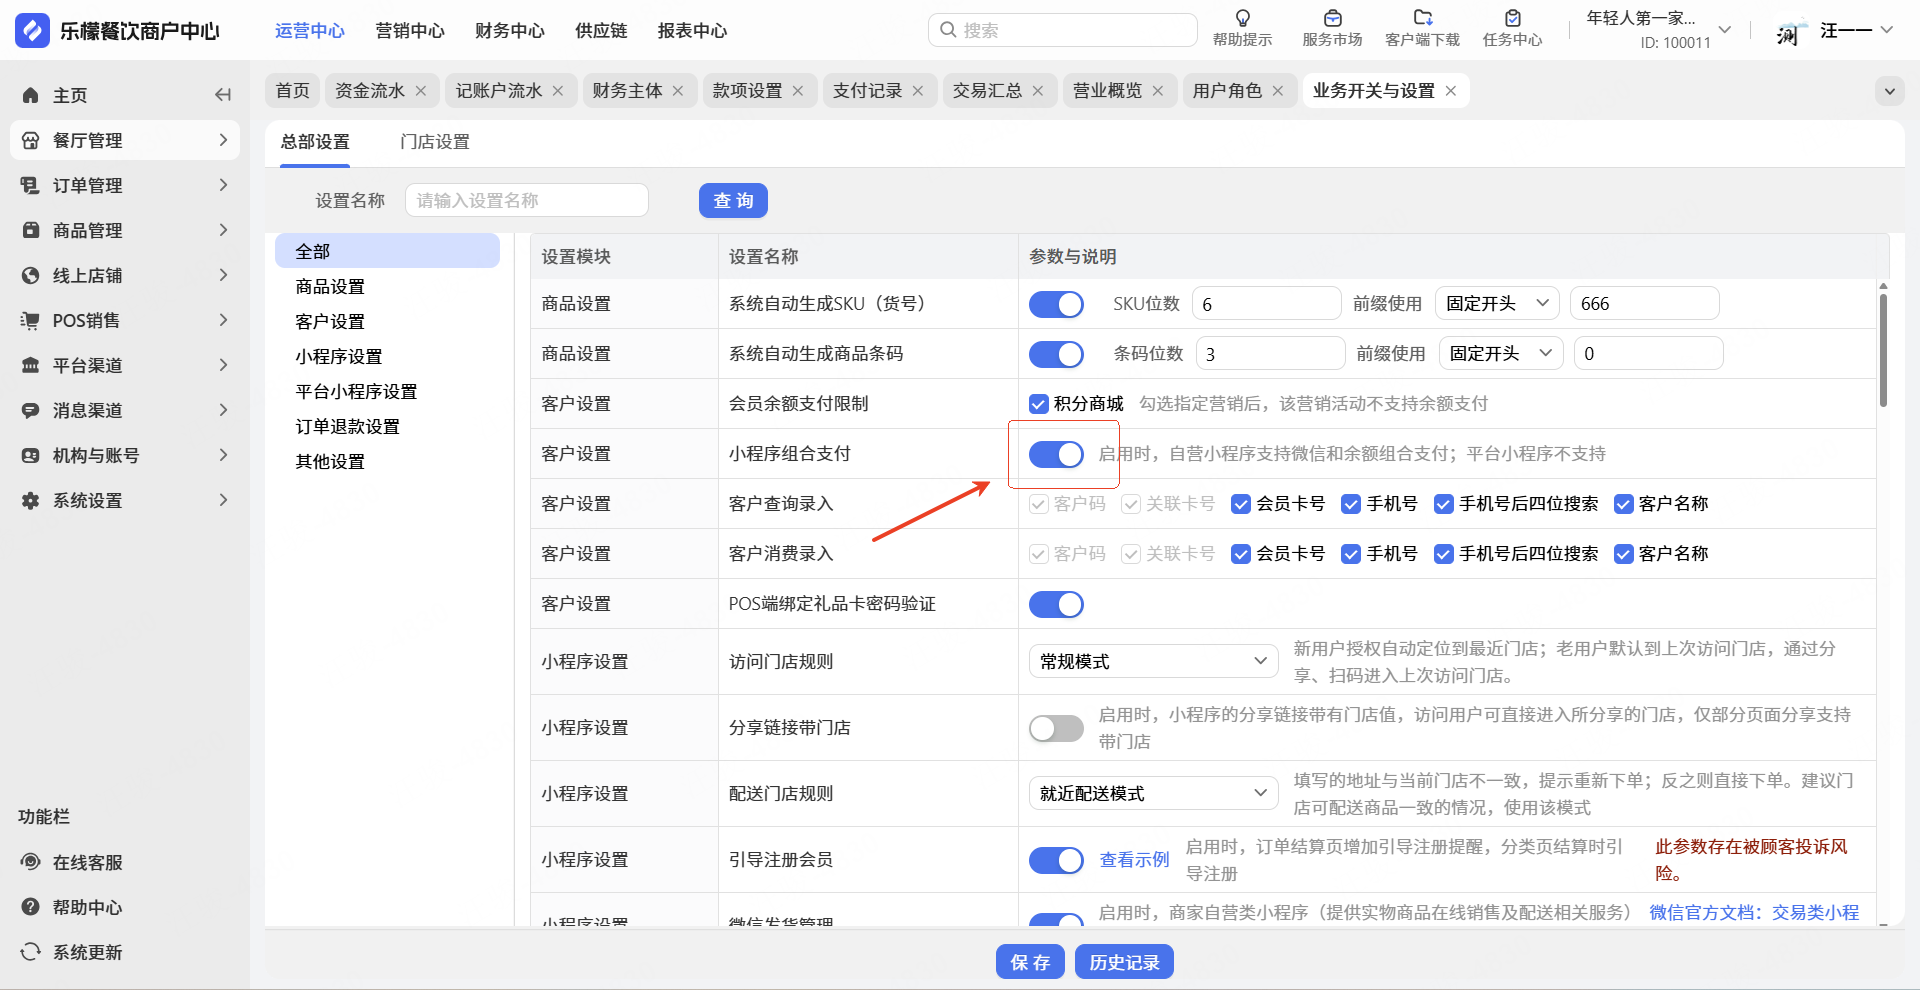Image resolution: width=1920 pixels, height=990 pixels.
Task: Collapse the sidebar with the arrow icon
Action: pos(223,95)
